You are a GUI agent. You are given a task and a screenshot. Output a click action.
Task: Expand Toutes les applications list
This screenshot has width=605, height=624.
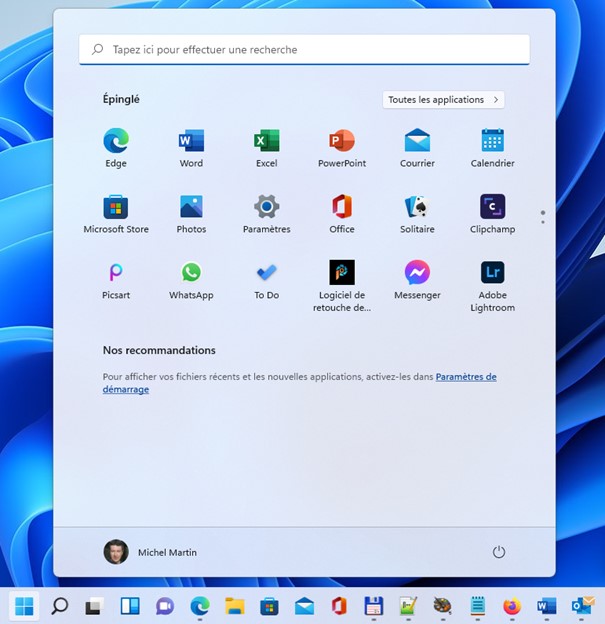[x=443, y=100]
